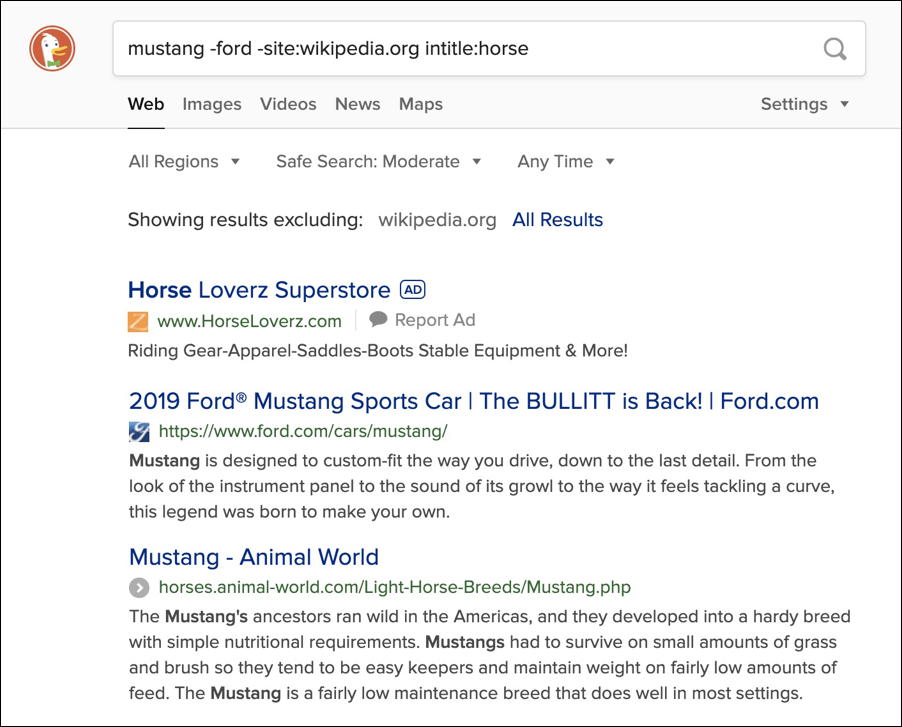The height and width of the screenshot is (727, 902).
Task: Switch to the Videos tab
Action: [288, 104]
